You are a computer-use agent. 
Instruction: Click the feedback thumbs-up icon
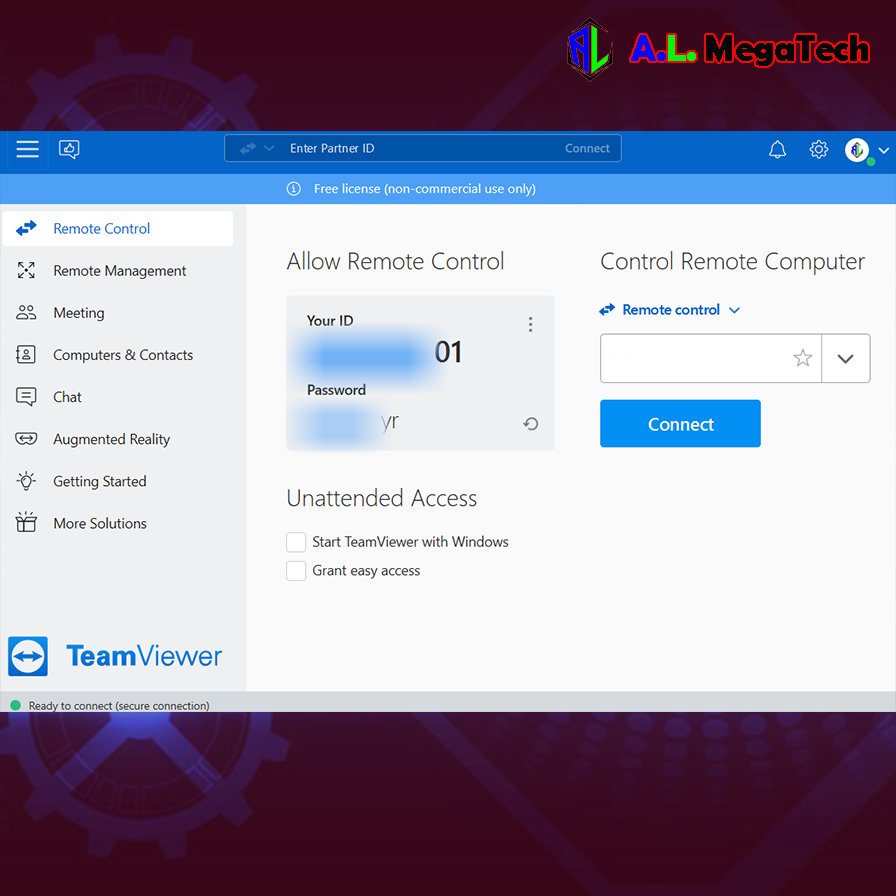click(x=69, y=149)
